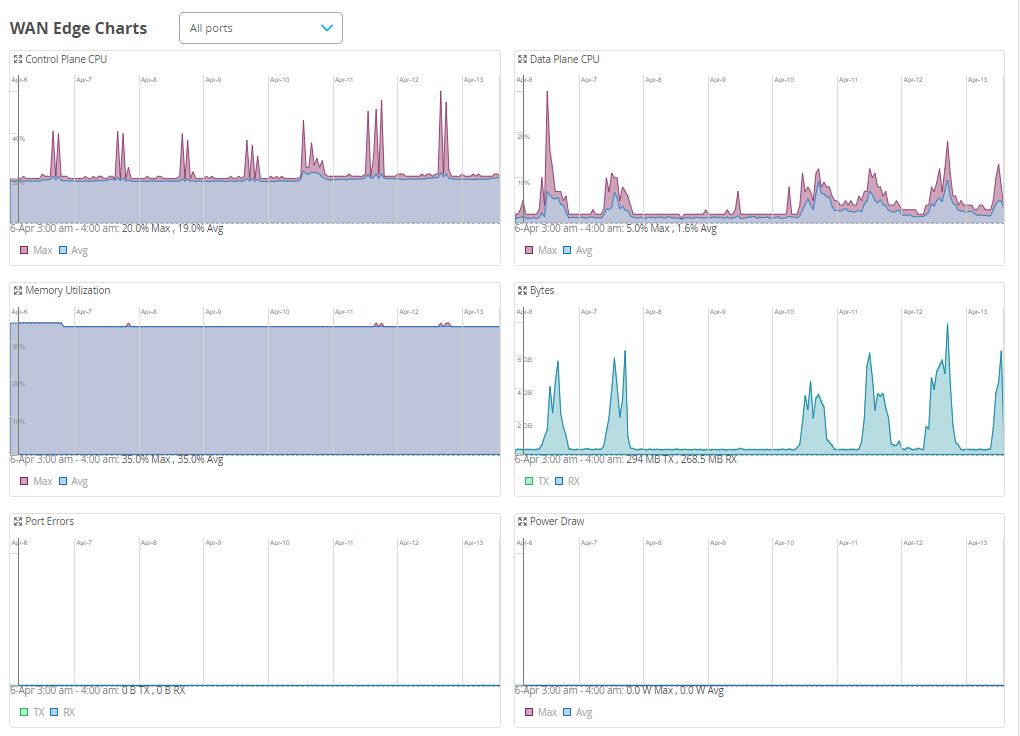The height and width of the screenshot is (736, 1020).
Task: Click Apr-12 marker in Control Plane CPU chart
Action: coord(409,79)
